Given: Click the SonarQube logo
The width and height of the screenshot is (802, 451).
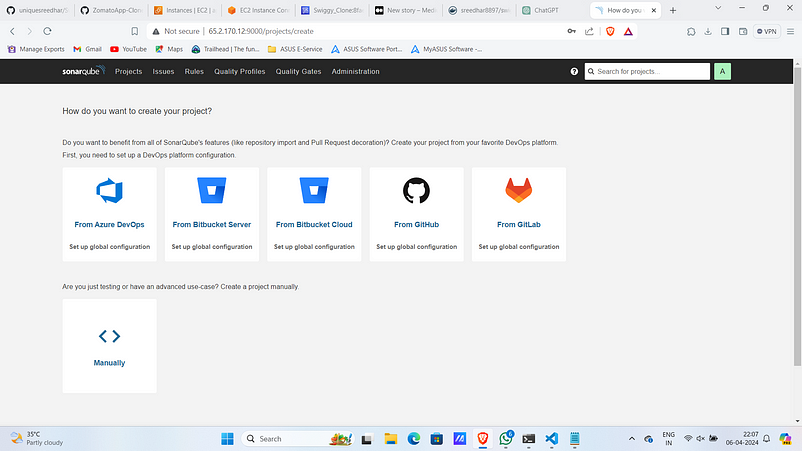Looking at the screenshot, I should pyautogui.click(x=83, y=71).
